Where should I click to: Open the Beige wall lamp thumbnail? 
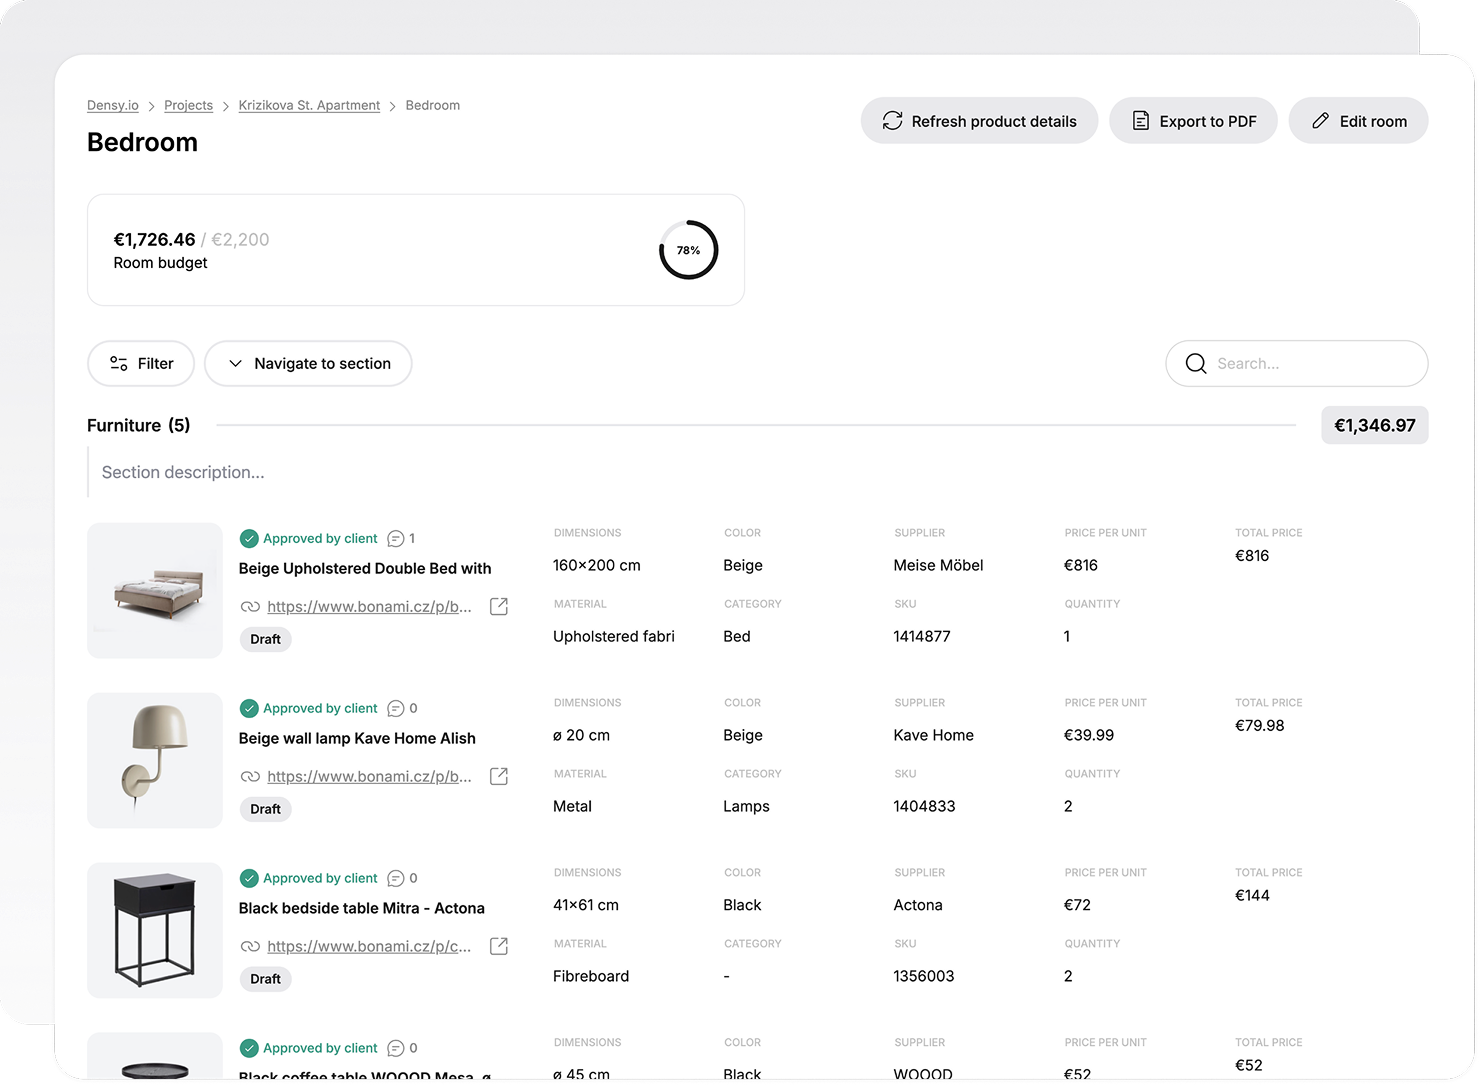[155, 760]
